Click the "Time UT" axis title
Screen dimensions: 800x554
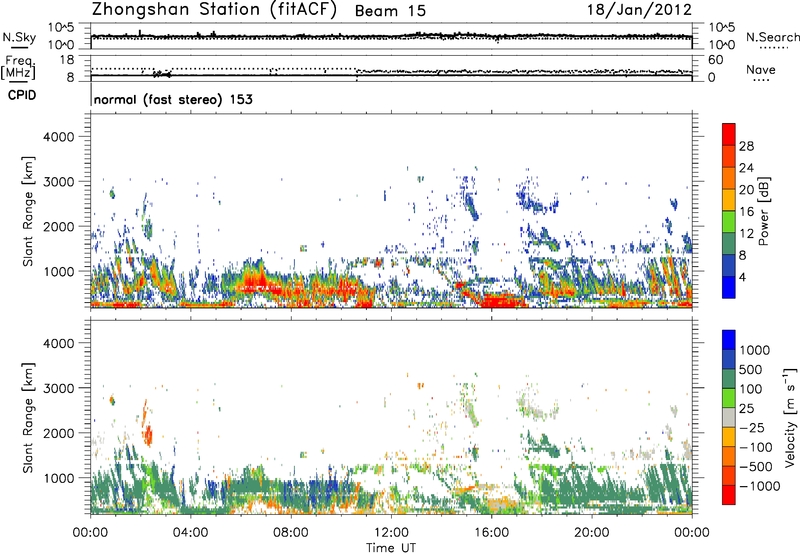(x=391, y=548)
